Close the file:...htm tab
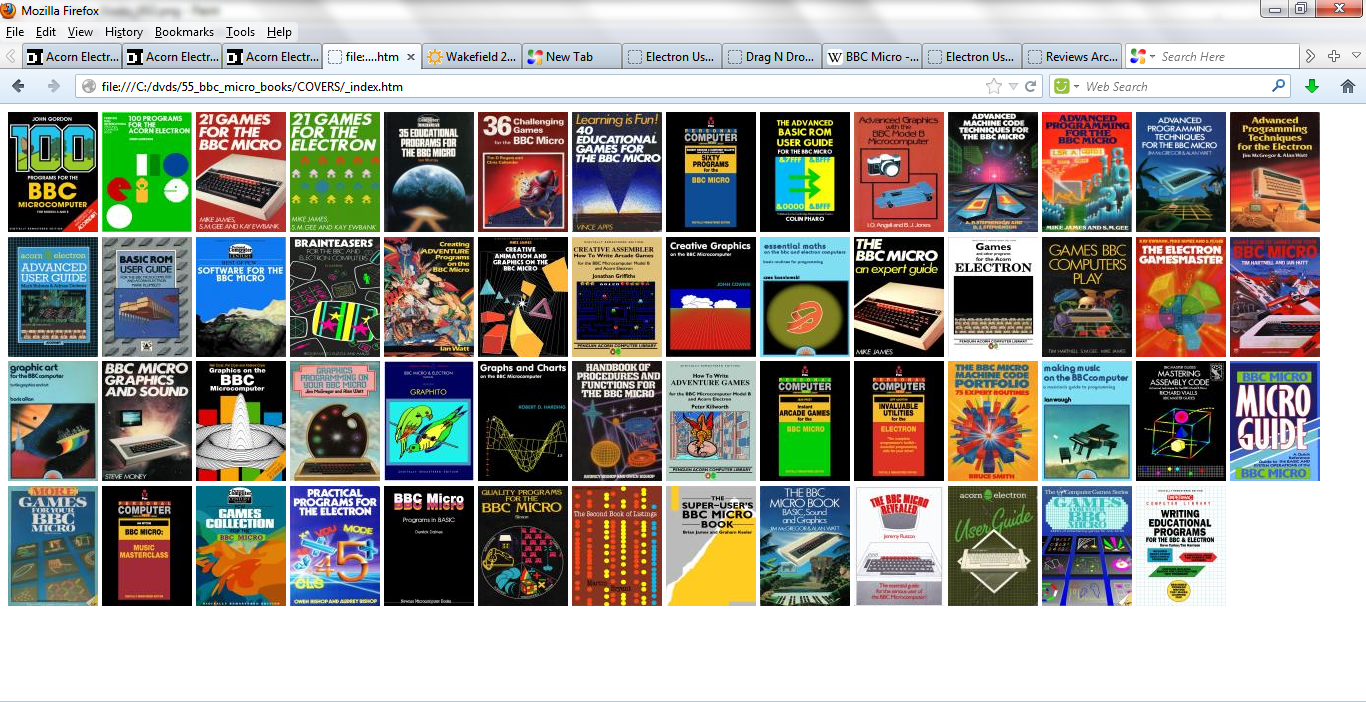The width and height of the screenshot is (1366, 702). coord(410,57)
